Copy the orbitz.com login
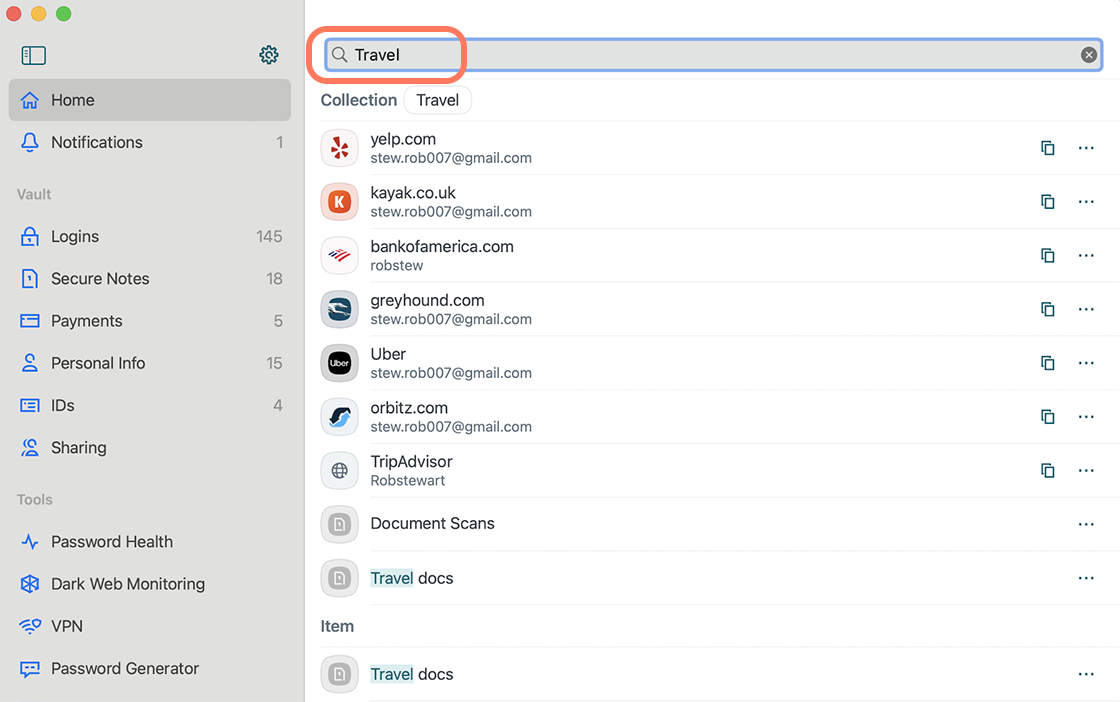 click(x=1047, y=416)
